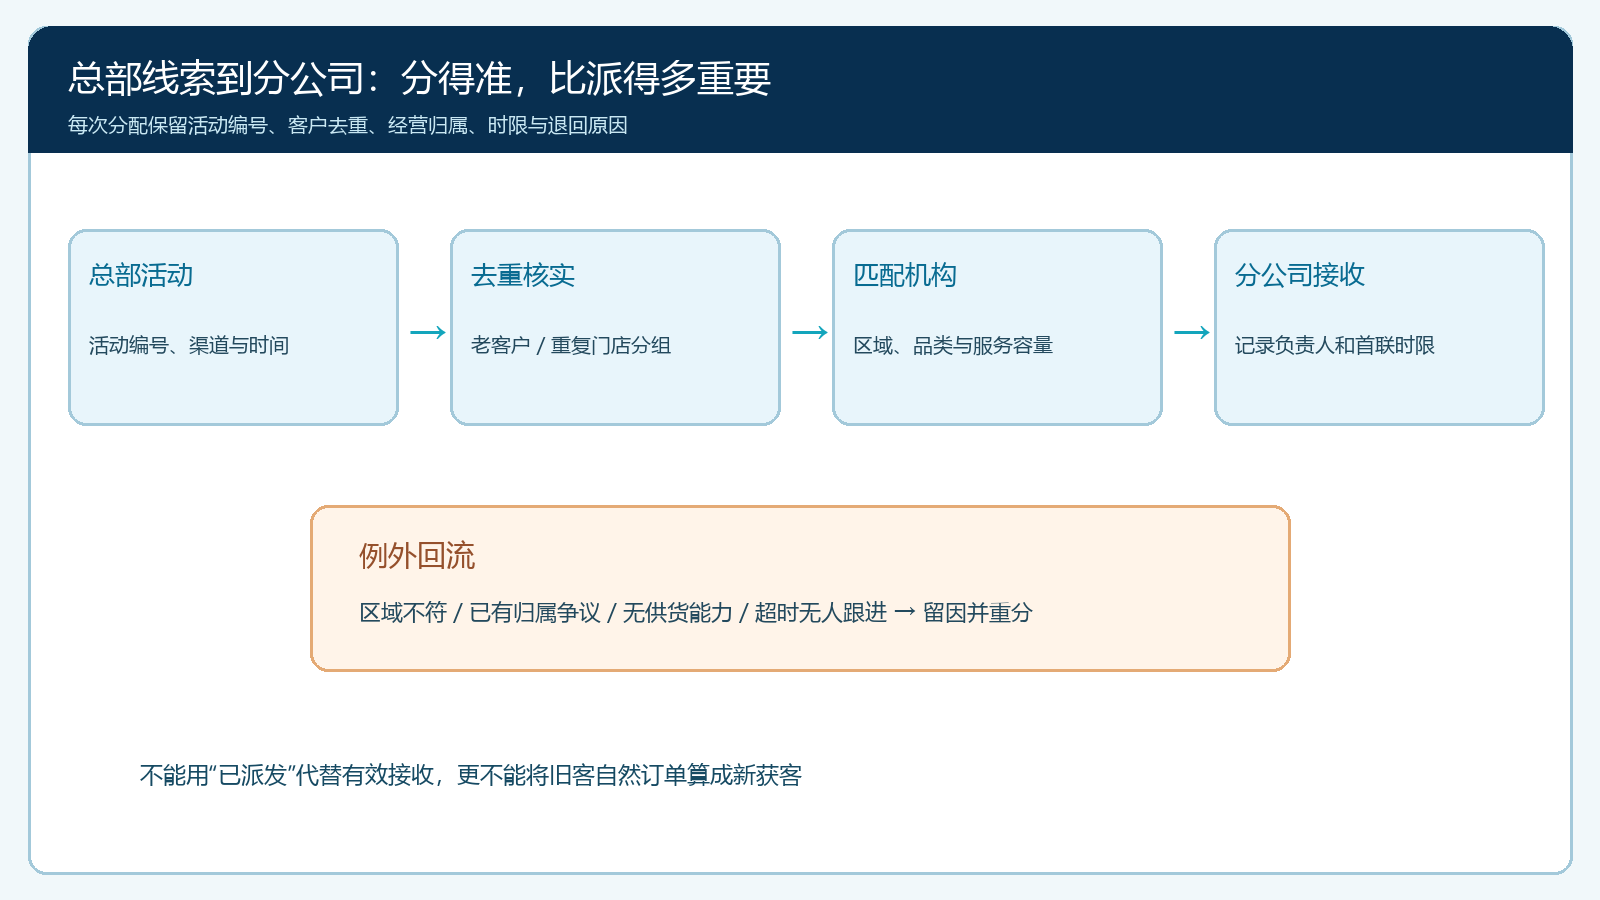Select the 总部活动 box heading

(x=141, y=275)
